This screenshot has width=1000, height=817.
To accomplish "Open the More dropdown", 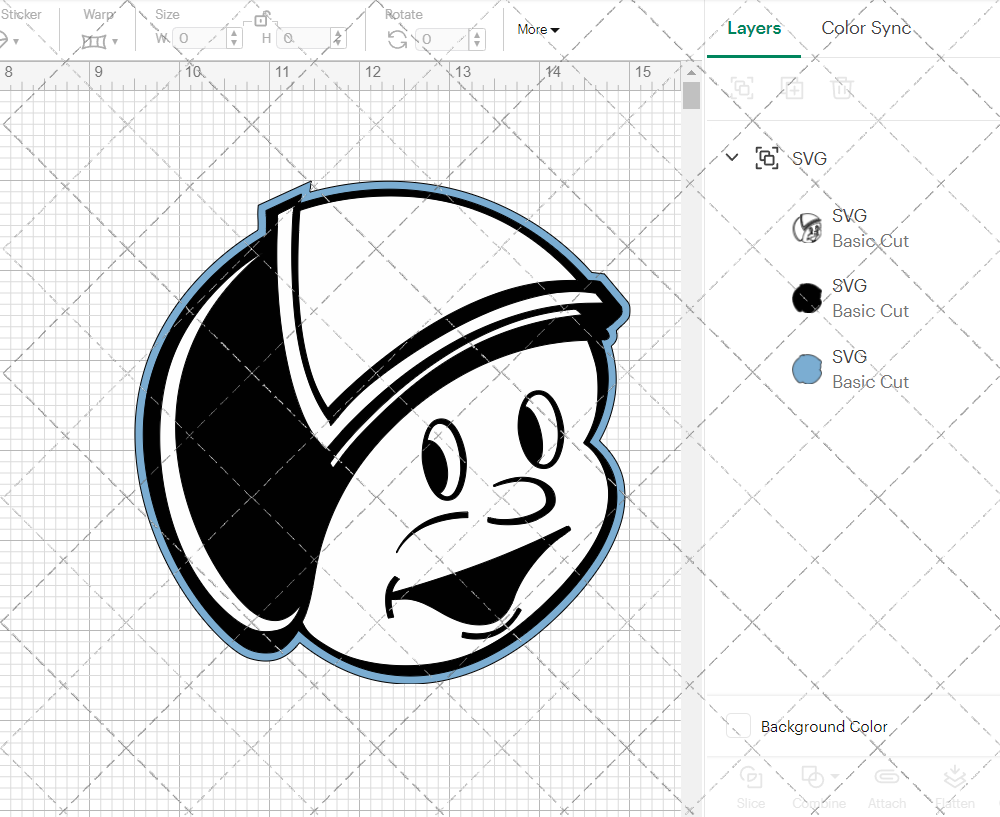I will pyautogui.click(x=537, y=30).
